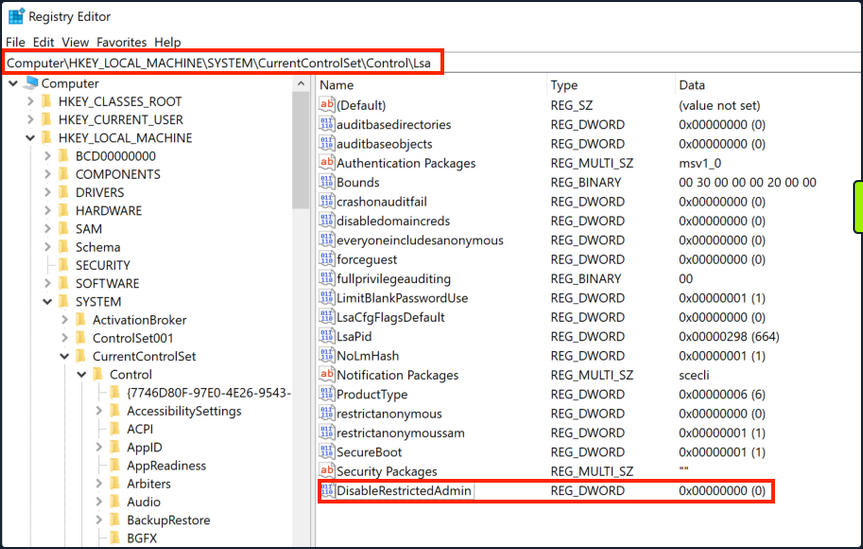Select the ControlSet001 key
Viewport: 863px width, 549px height.
133,338
